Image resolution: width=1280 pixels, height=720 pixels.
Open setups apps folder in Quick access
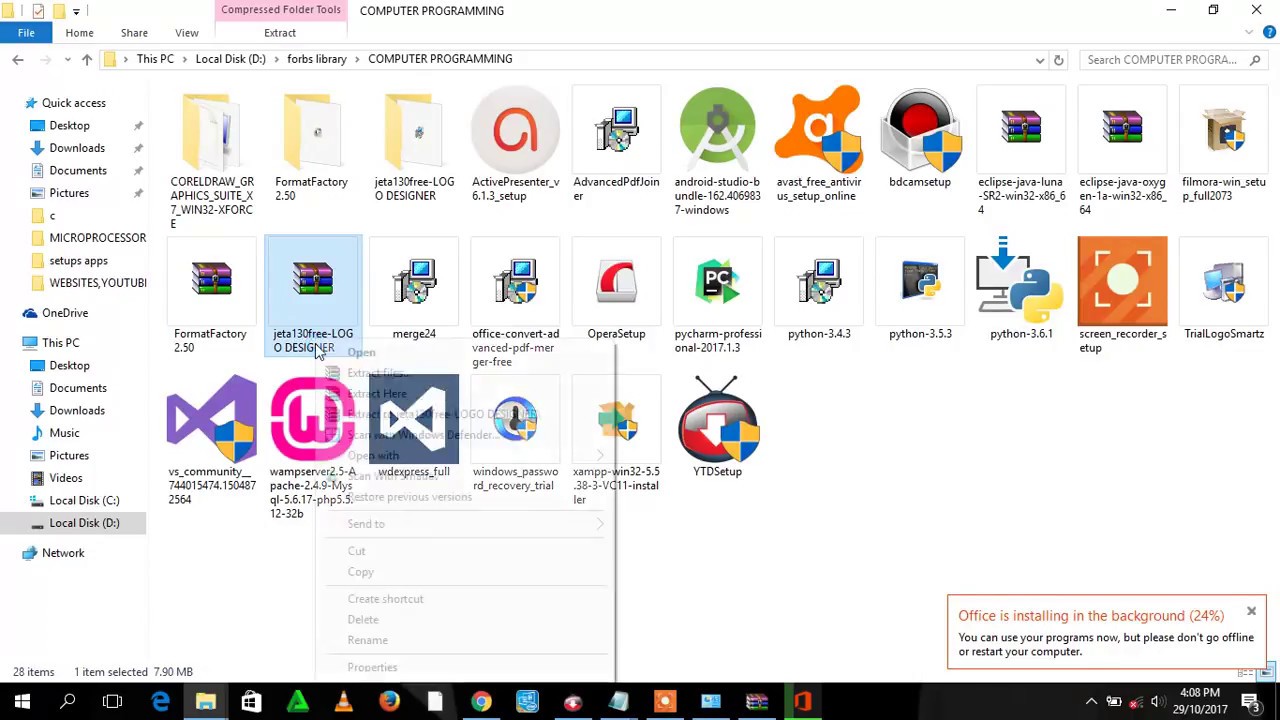coord(78,260)
